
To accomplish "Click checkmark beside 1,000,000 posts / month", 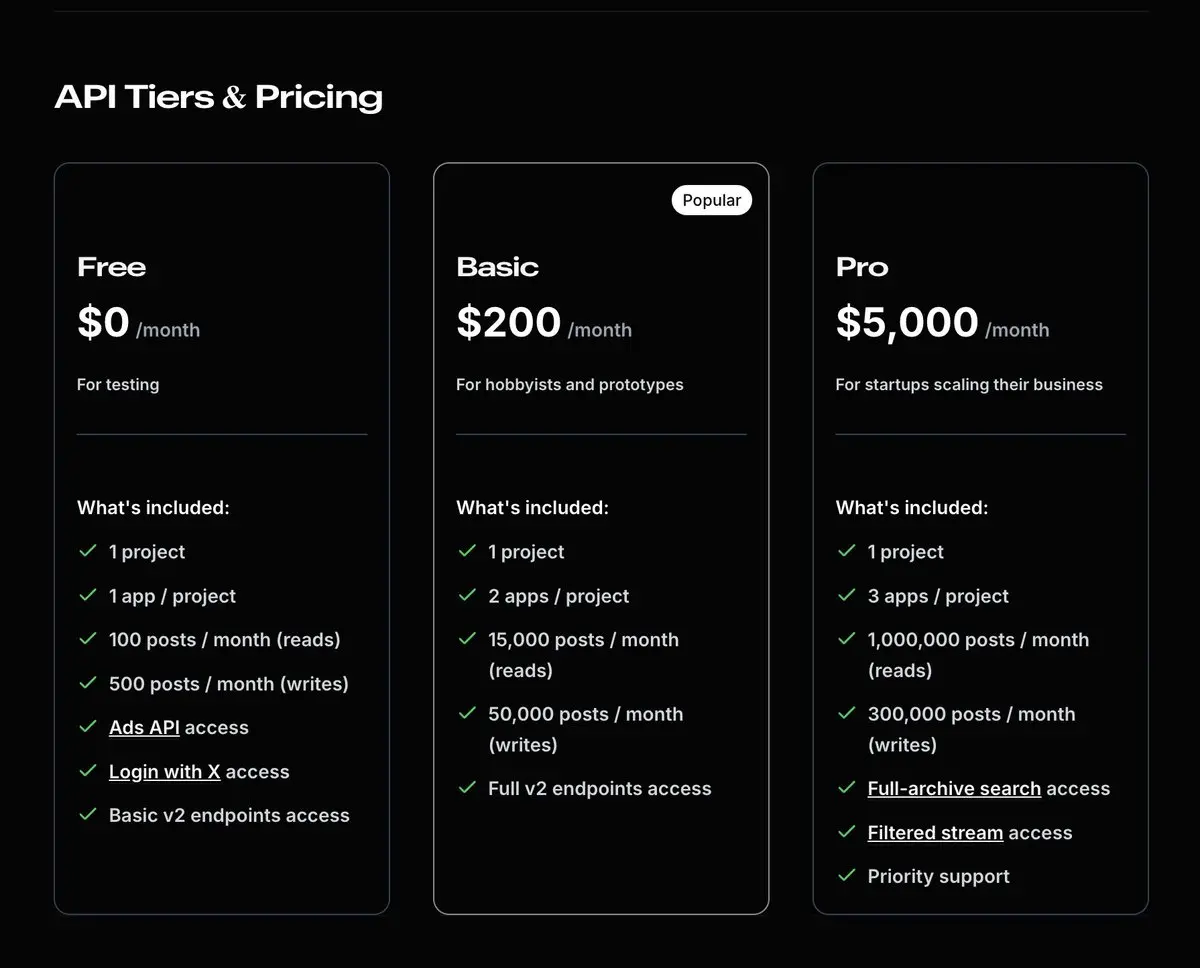I will coord(847,638).
